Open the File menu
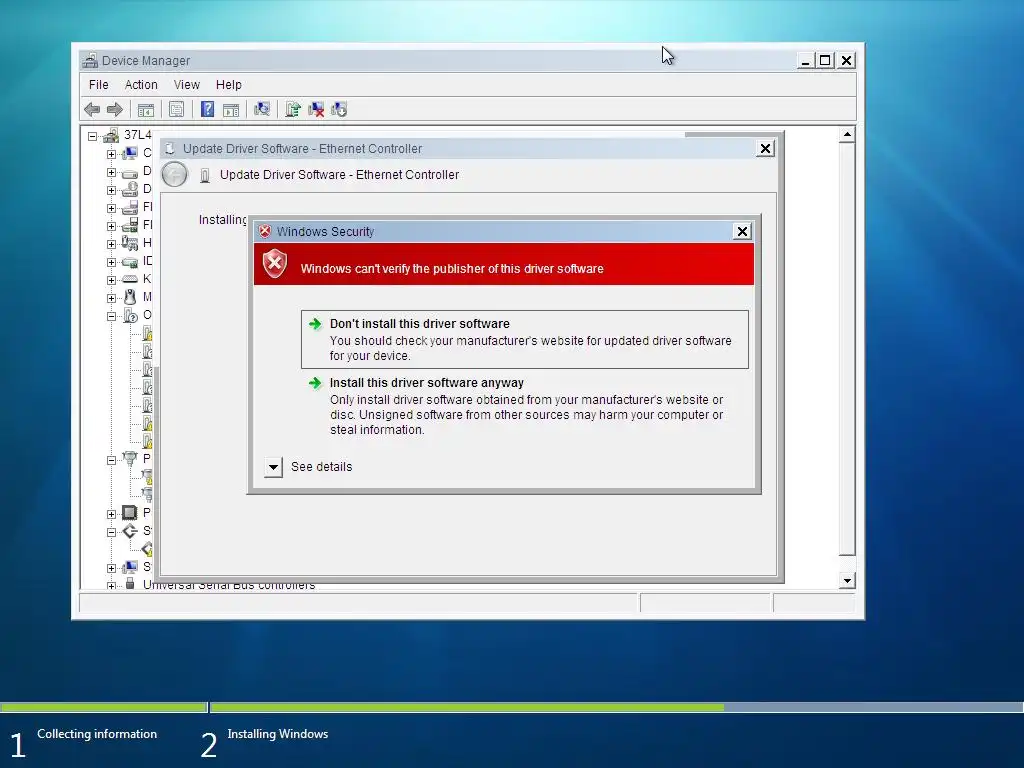 99,85
